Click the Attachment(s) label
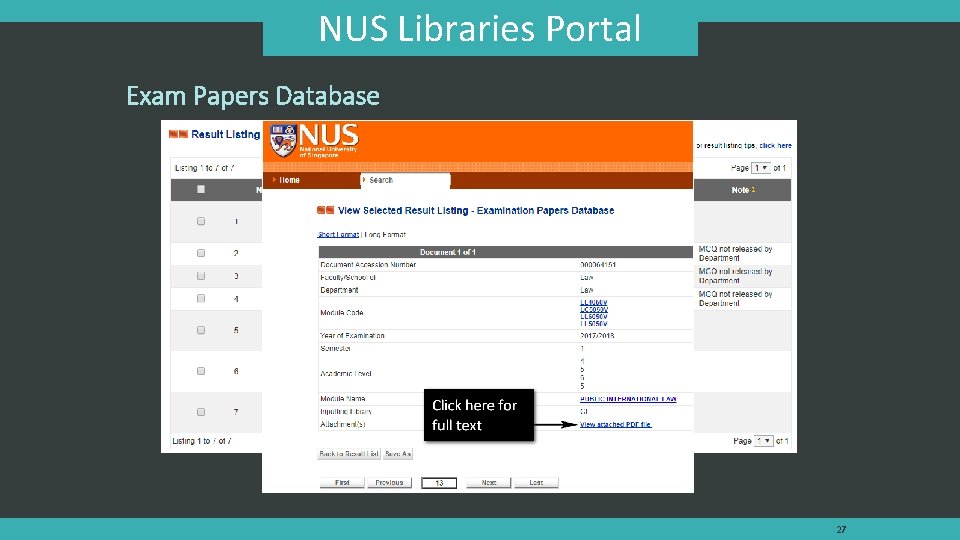 343,424
